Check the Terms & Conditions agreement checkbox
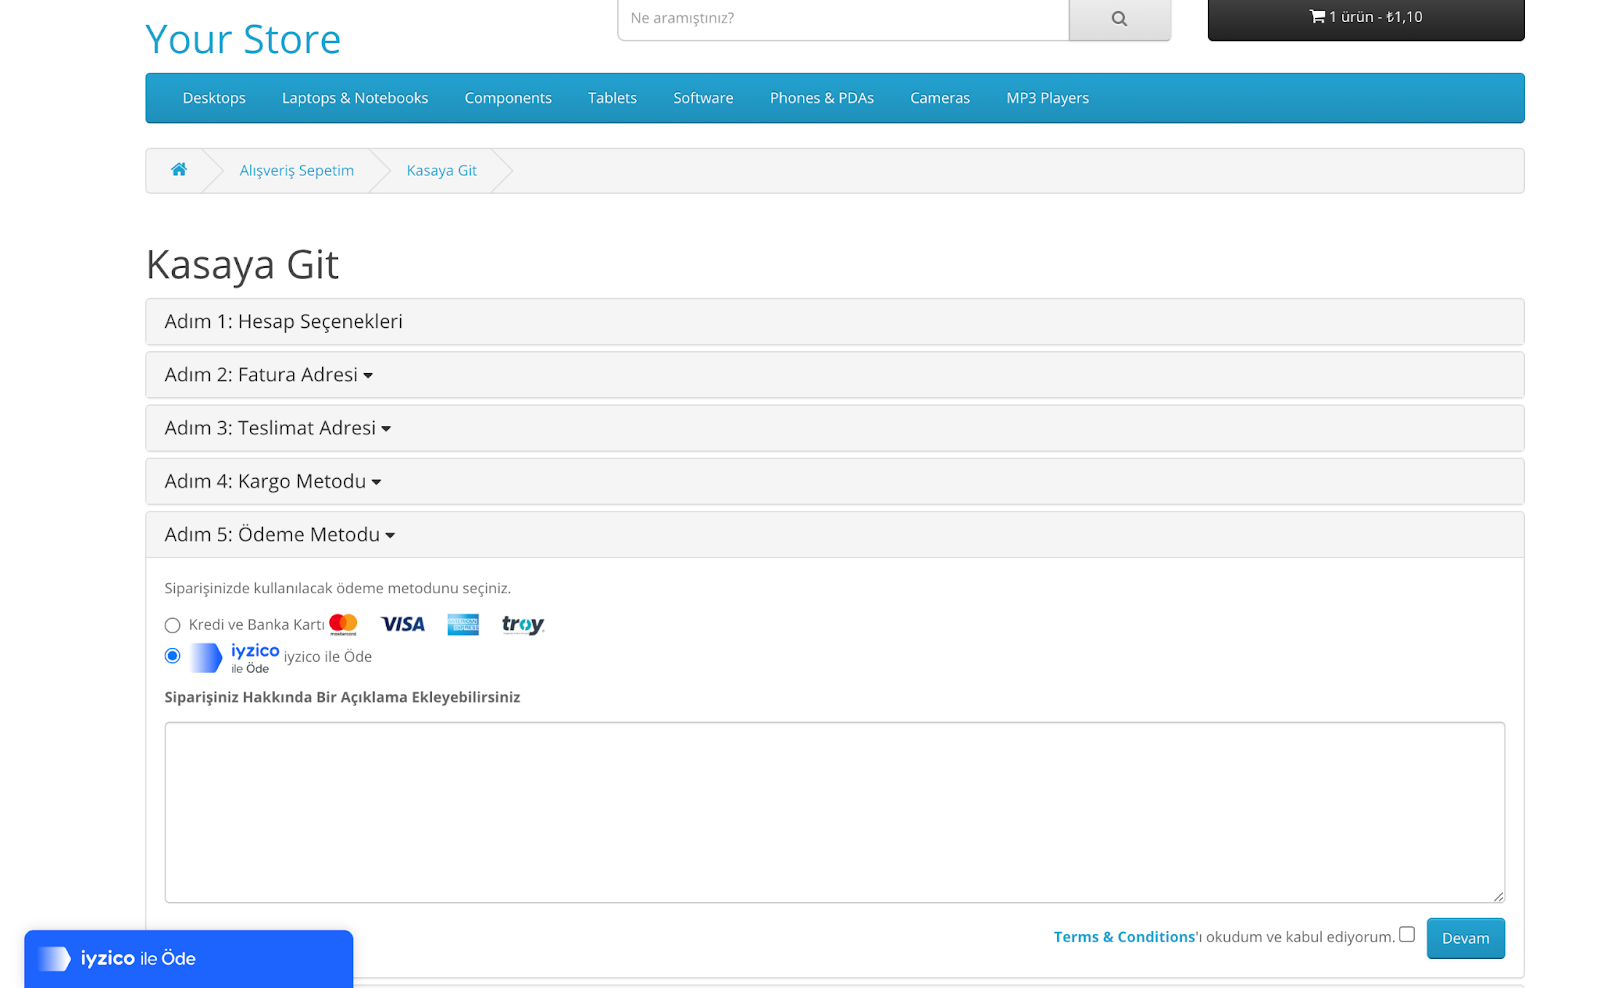This screenshot has width=1600, height=988. 1407,934
